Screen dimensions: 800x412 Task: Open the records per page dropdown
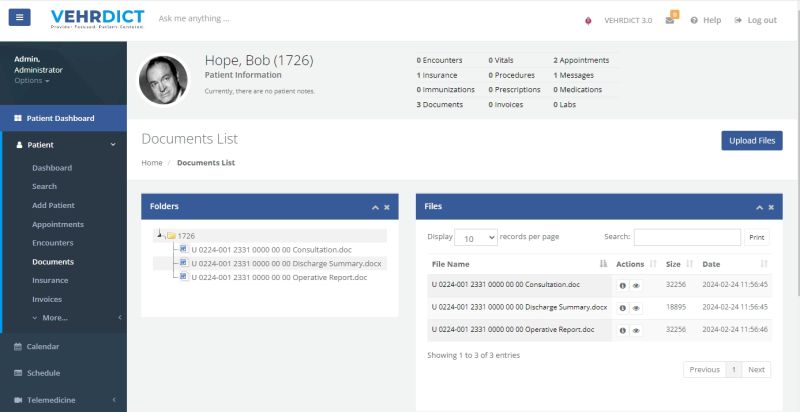pyautogui.click(x=476, y=238)
